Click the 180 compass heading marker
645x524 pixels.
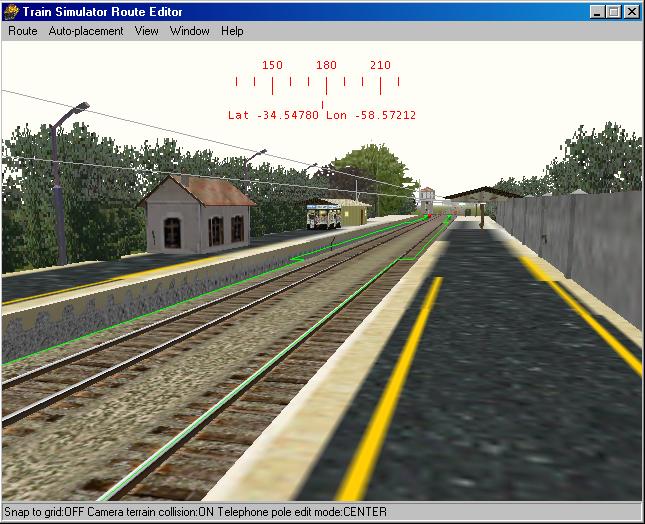point(326,66)
